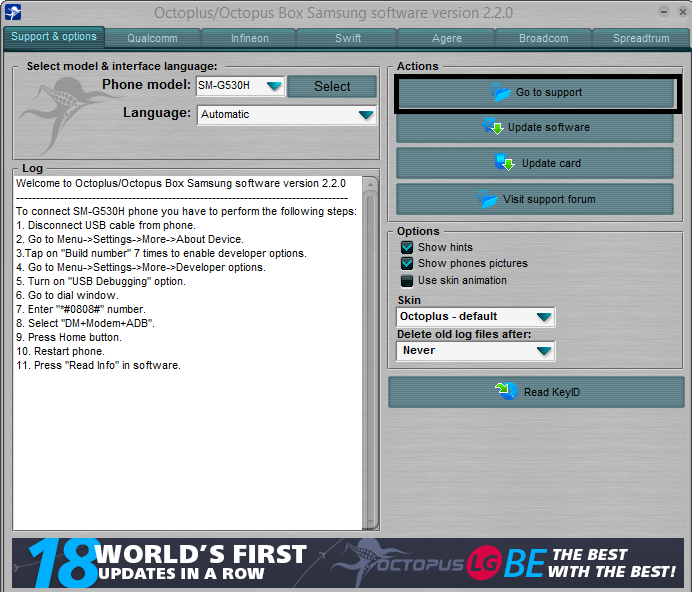The width and height of the screenshot is (692, 592).
Task: Click log line 'Restart phone.'
Action: pos(60,351)
